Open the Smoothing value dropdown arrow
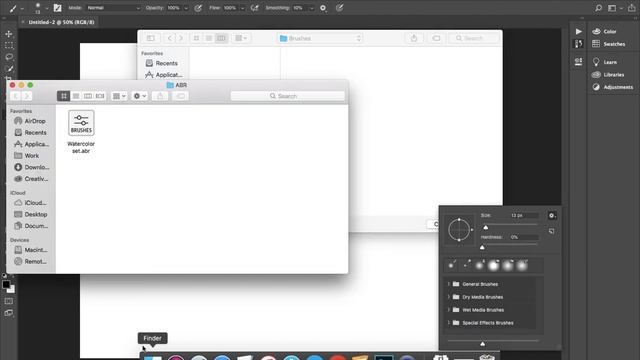This screenshot has height=360, width=640. pos(312,8)
